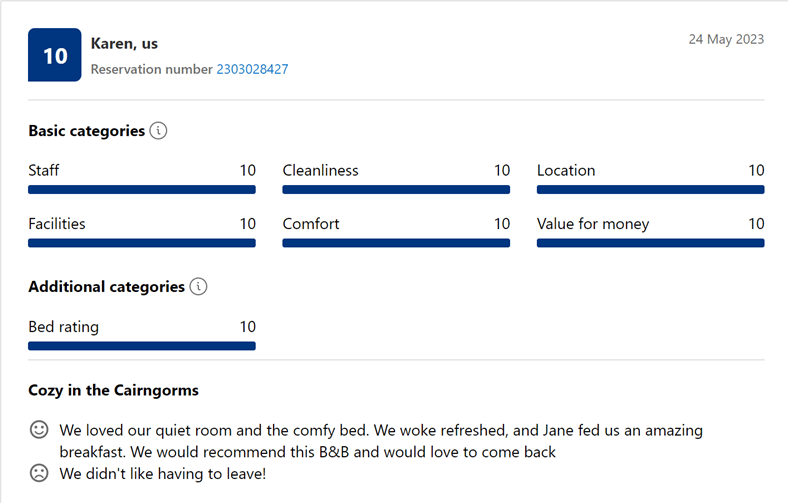
Task: Open reservation number 2303028427 link
Action: (x=252, y=69)
